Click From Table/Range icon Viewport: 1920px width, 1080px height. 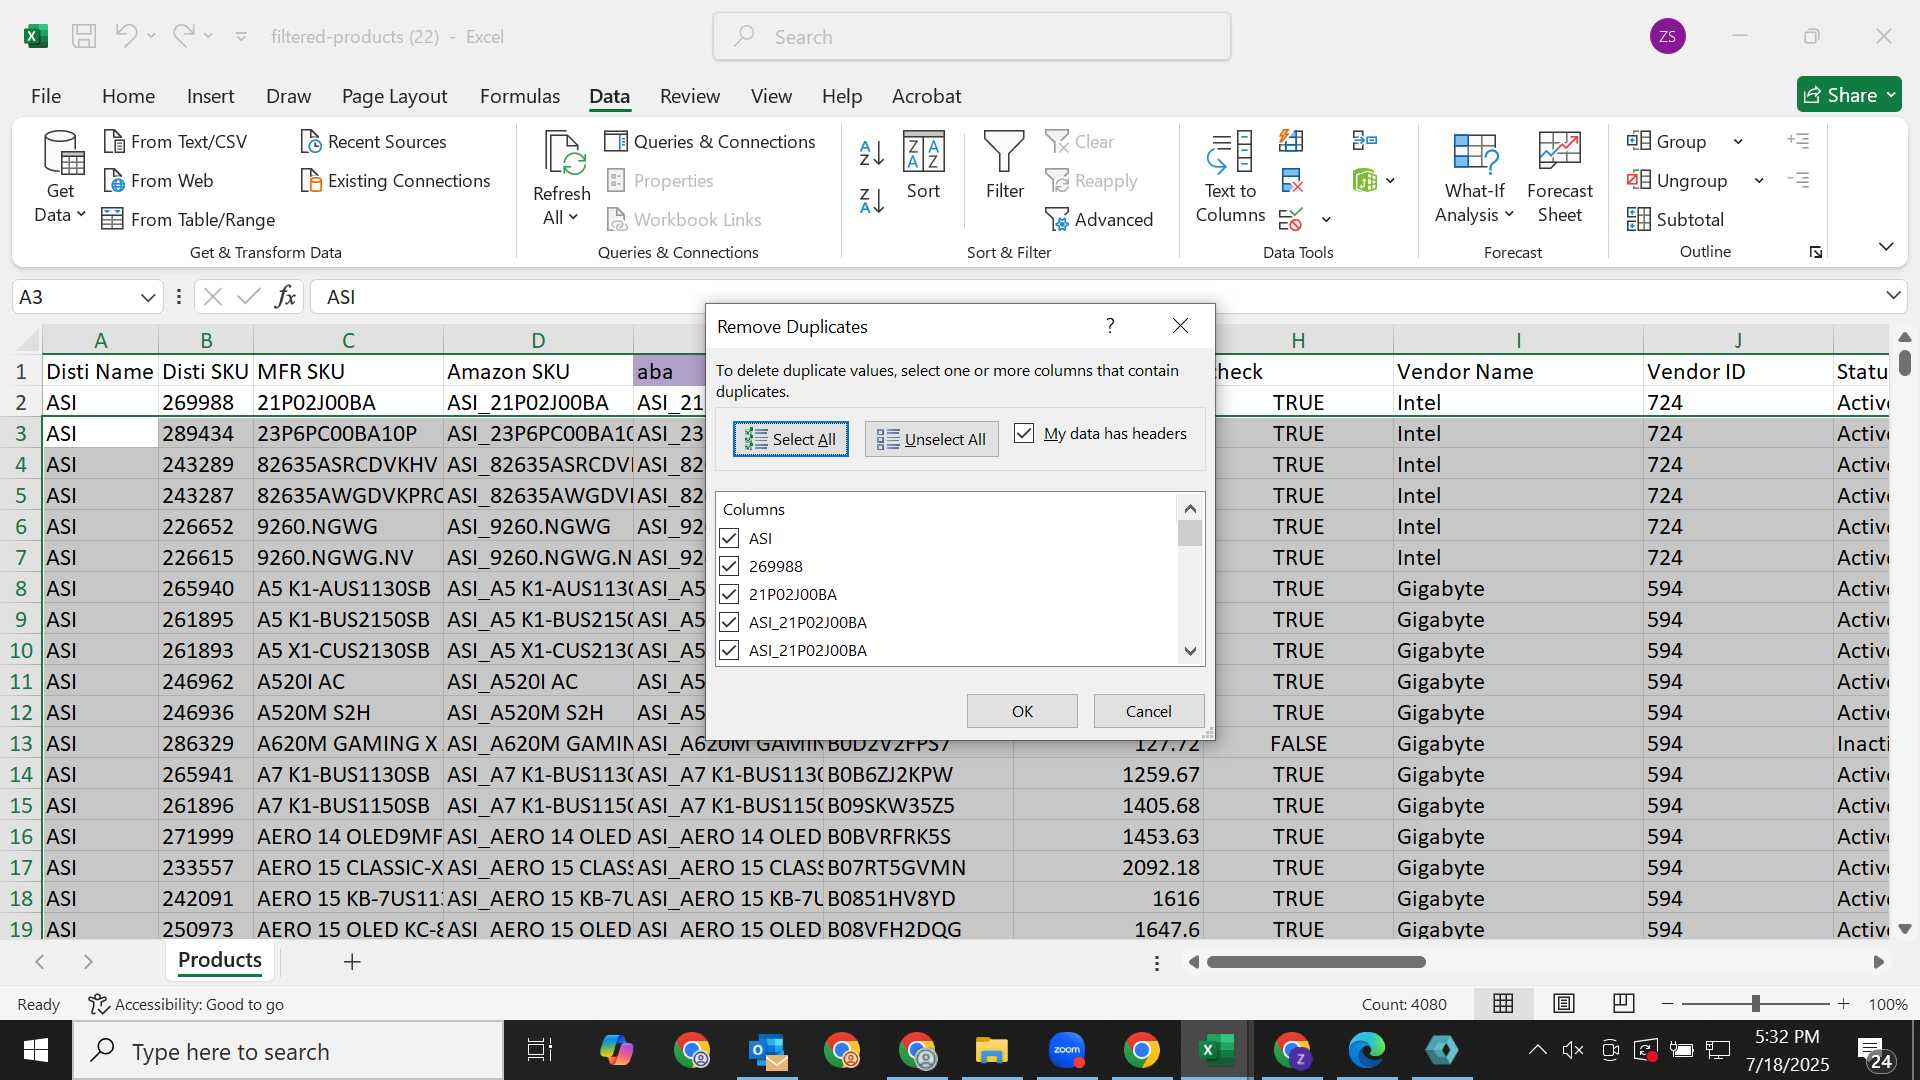click(x=113, y=219)
